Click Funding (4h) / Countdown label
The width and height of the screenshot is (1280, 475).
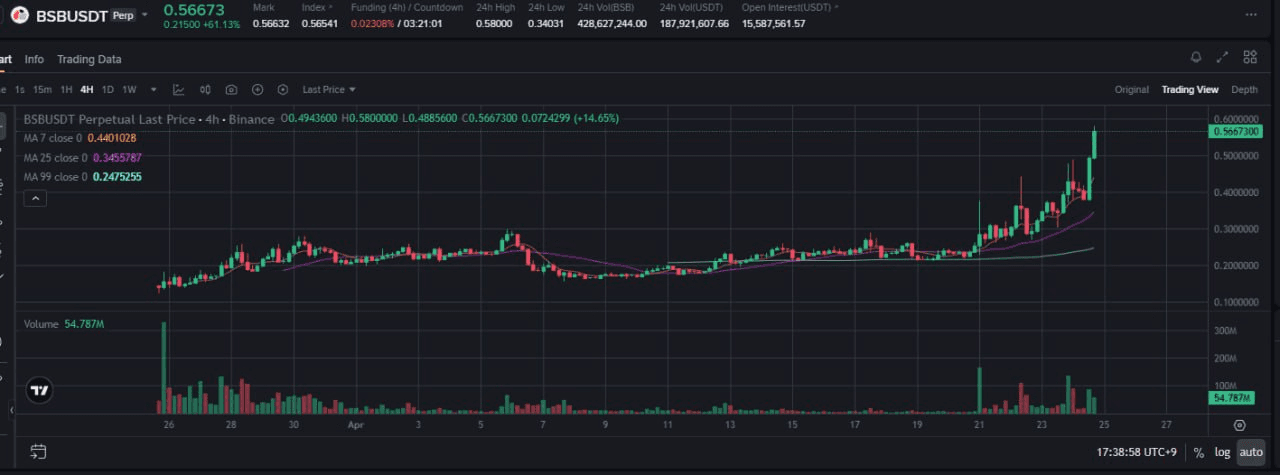point(407,7)
